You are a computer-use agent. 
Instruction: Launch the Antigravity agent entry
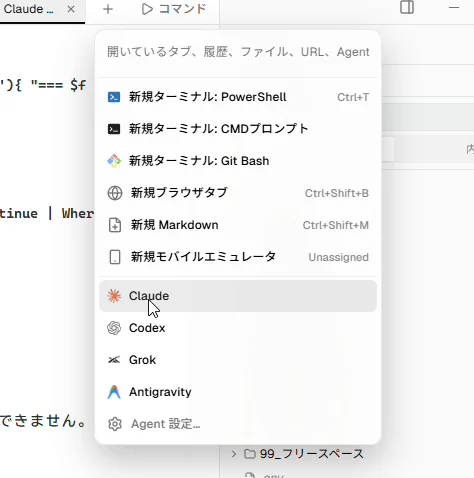click(238, 392)
